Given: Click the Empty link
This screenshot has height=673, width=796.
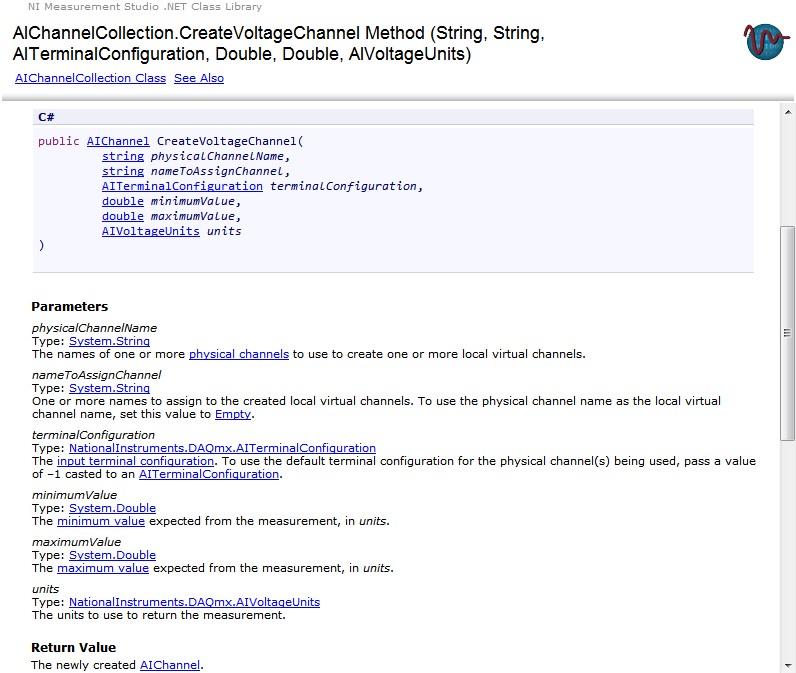Looking at the screenshot, I should 233,414.
